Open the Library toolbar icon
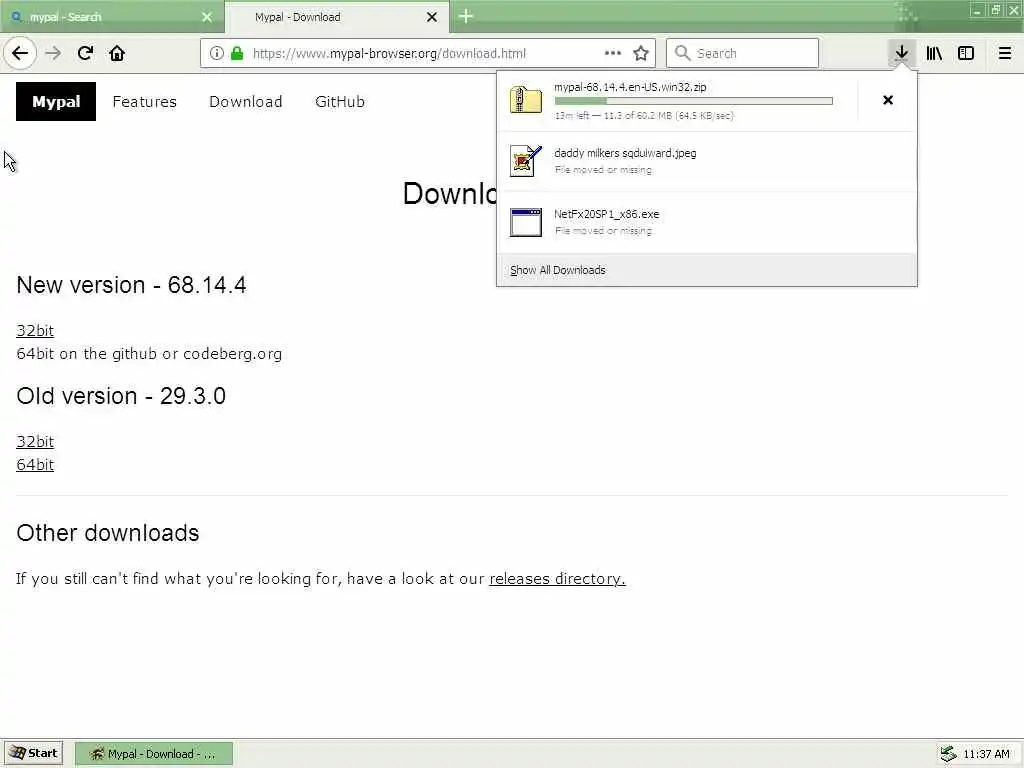Image resolution: width=1024 pixels, height=768 pixels. 934,54
